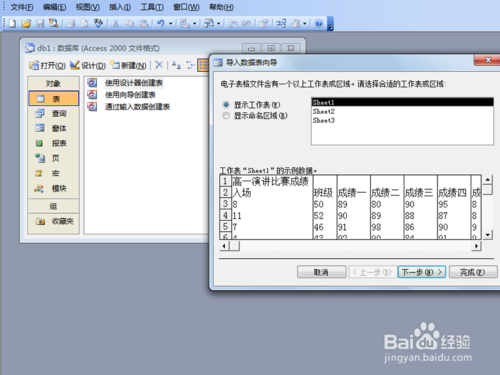Open the 插入(I) menu
This screenshot has width=500, height=375.
click(x=120, y=7)
